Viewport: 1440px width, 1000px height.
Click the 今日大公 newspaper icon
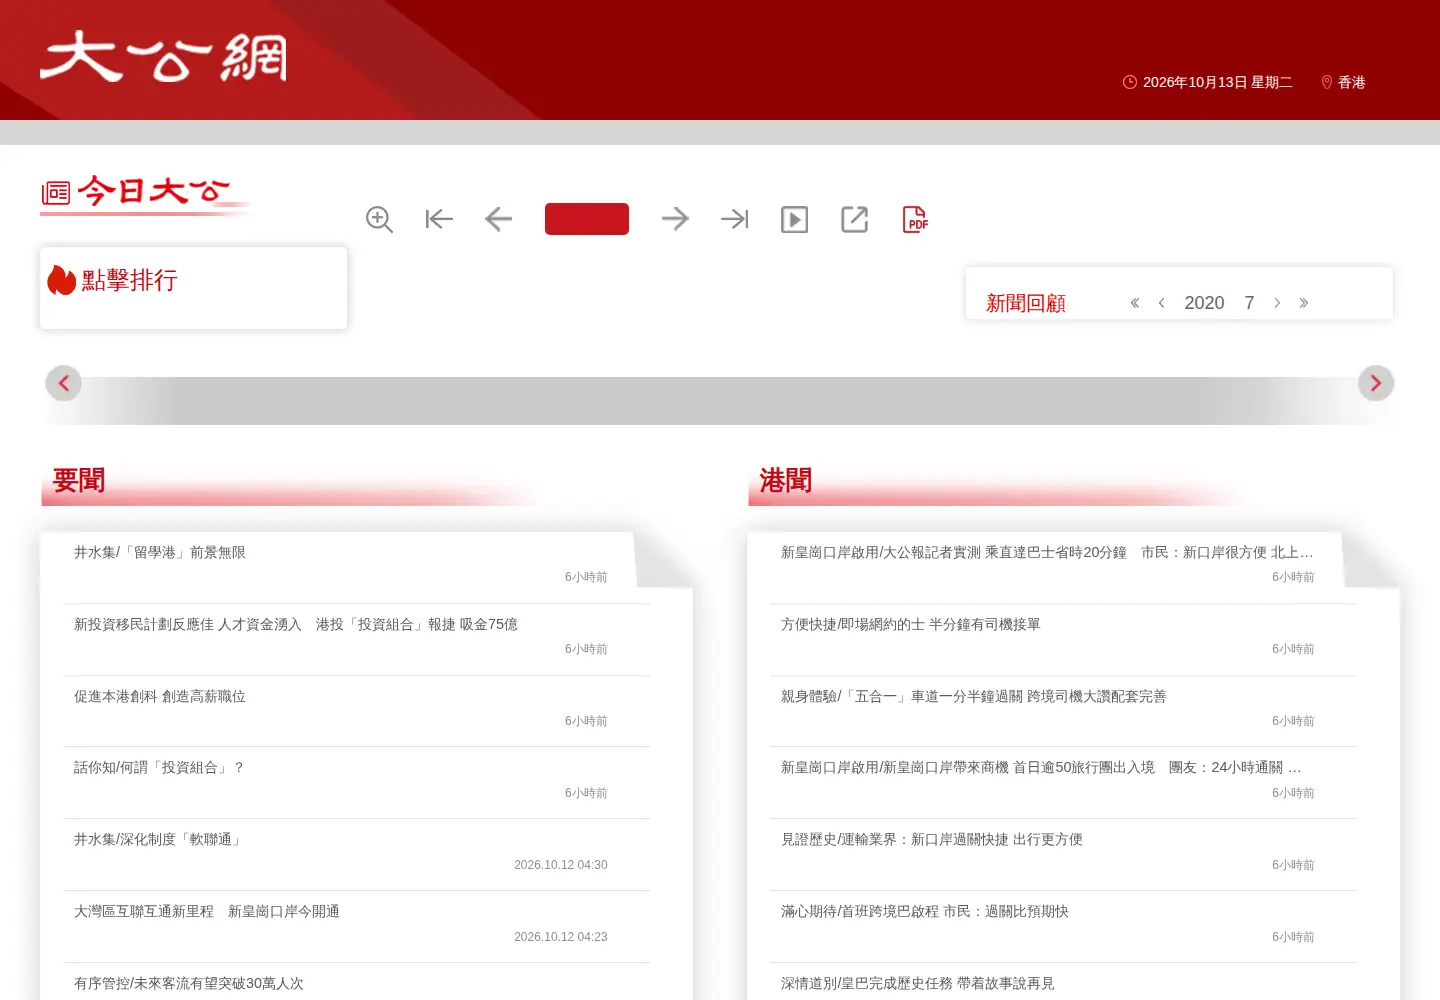tap(56, 192)
